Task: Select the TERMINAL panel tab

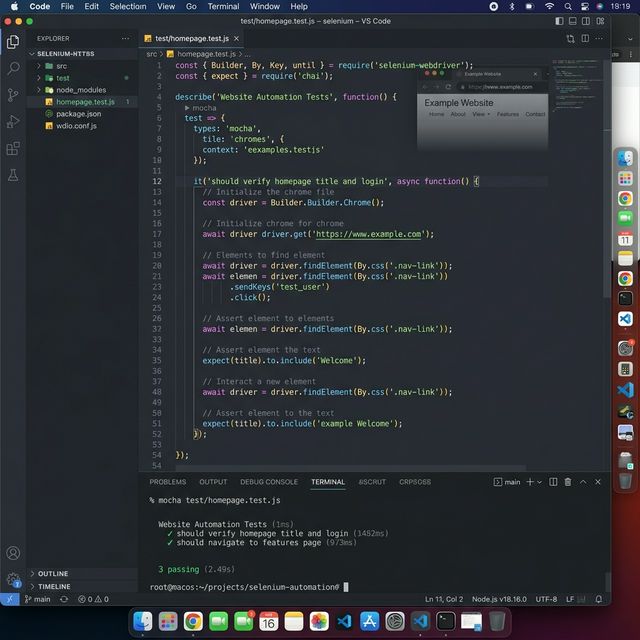Action: click(x=328, y=482)
